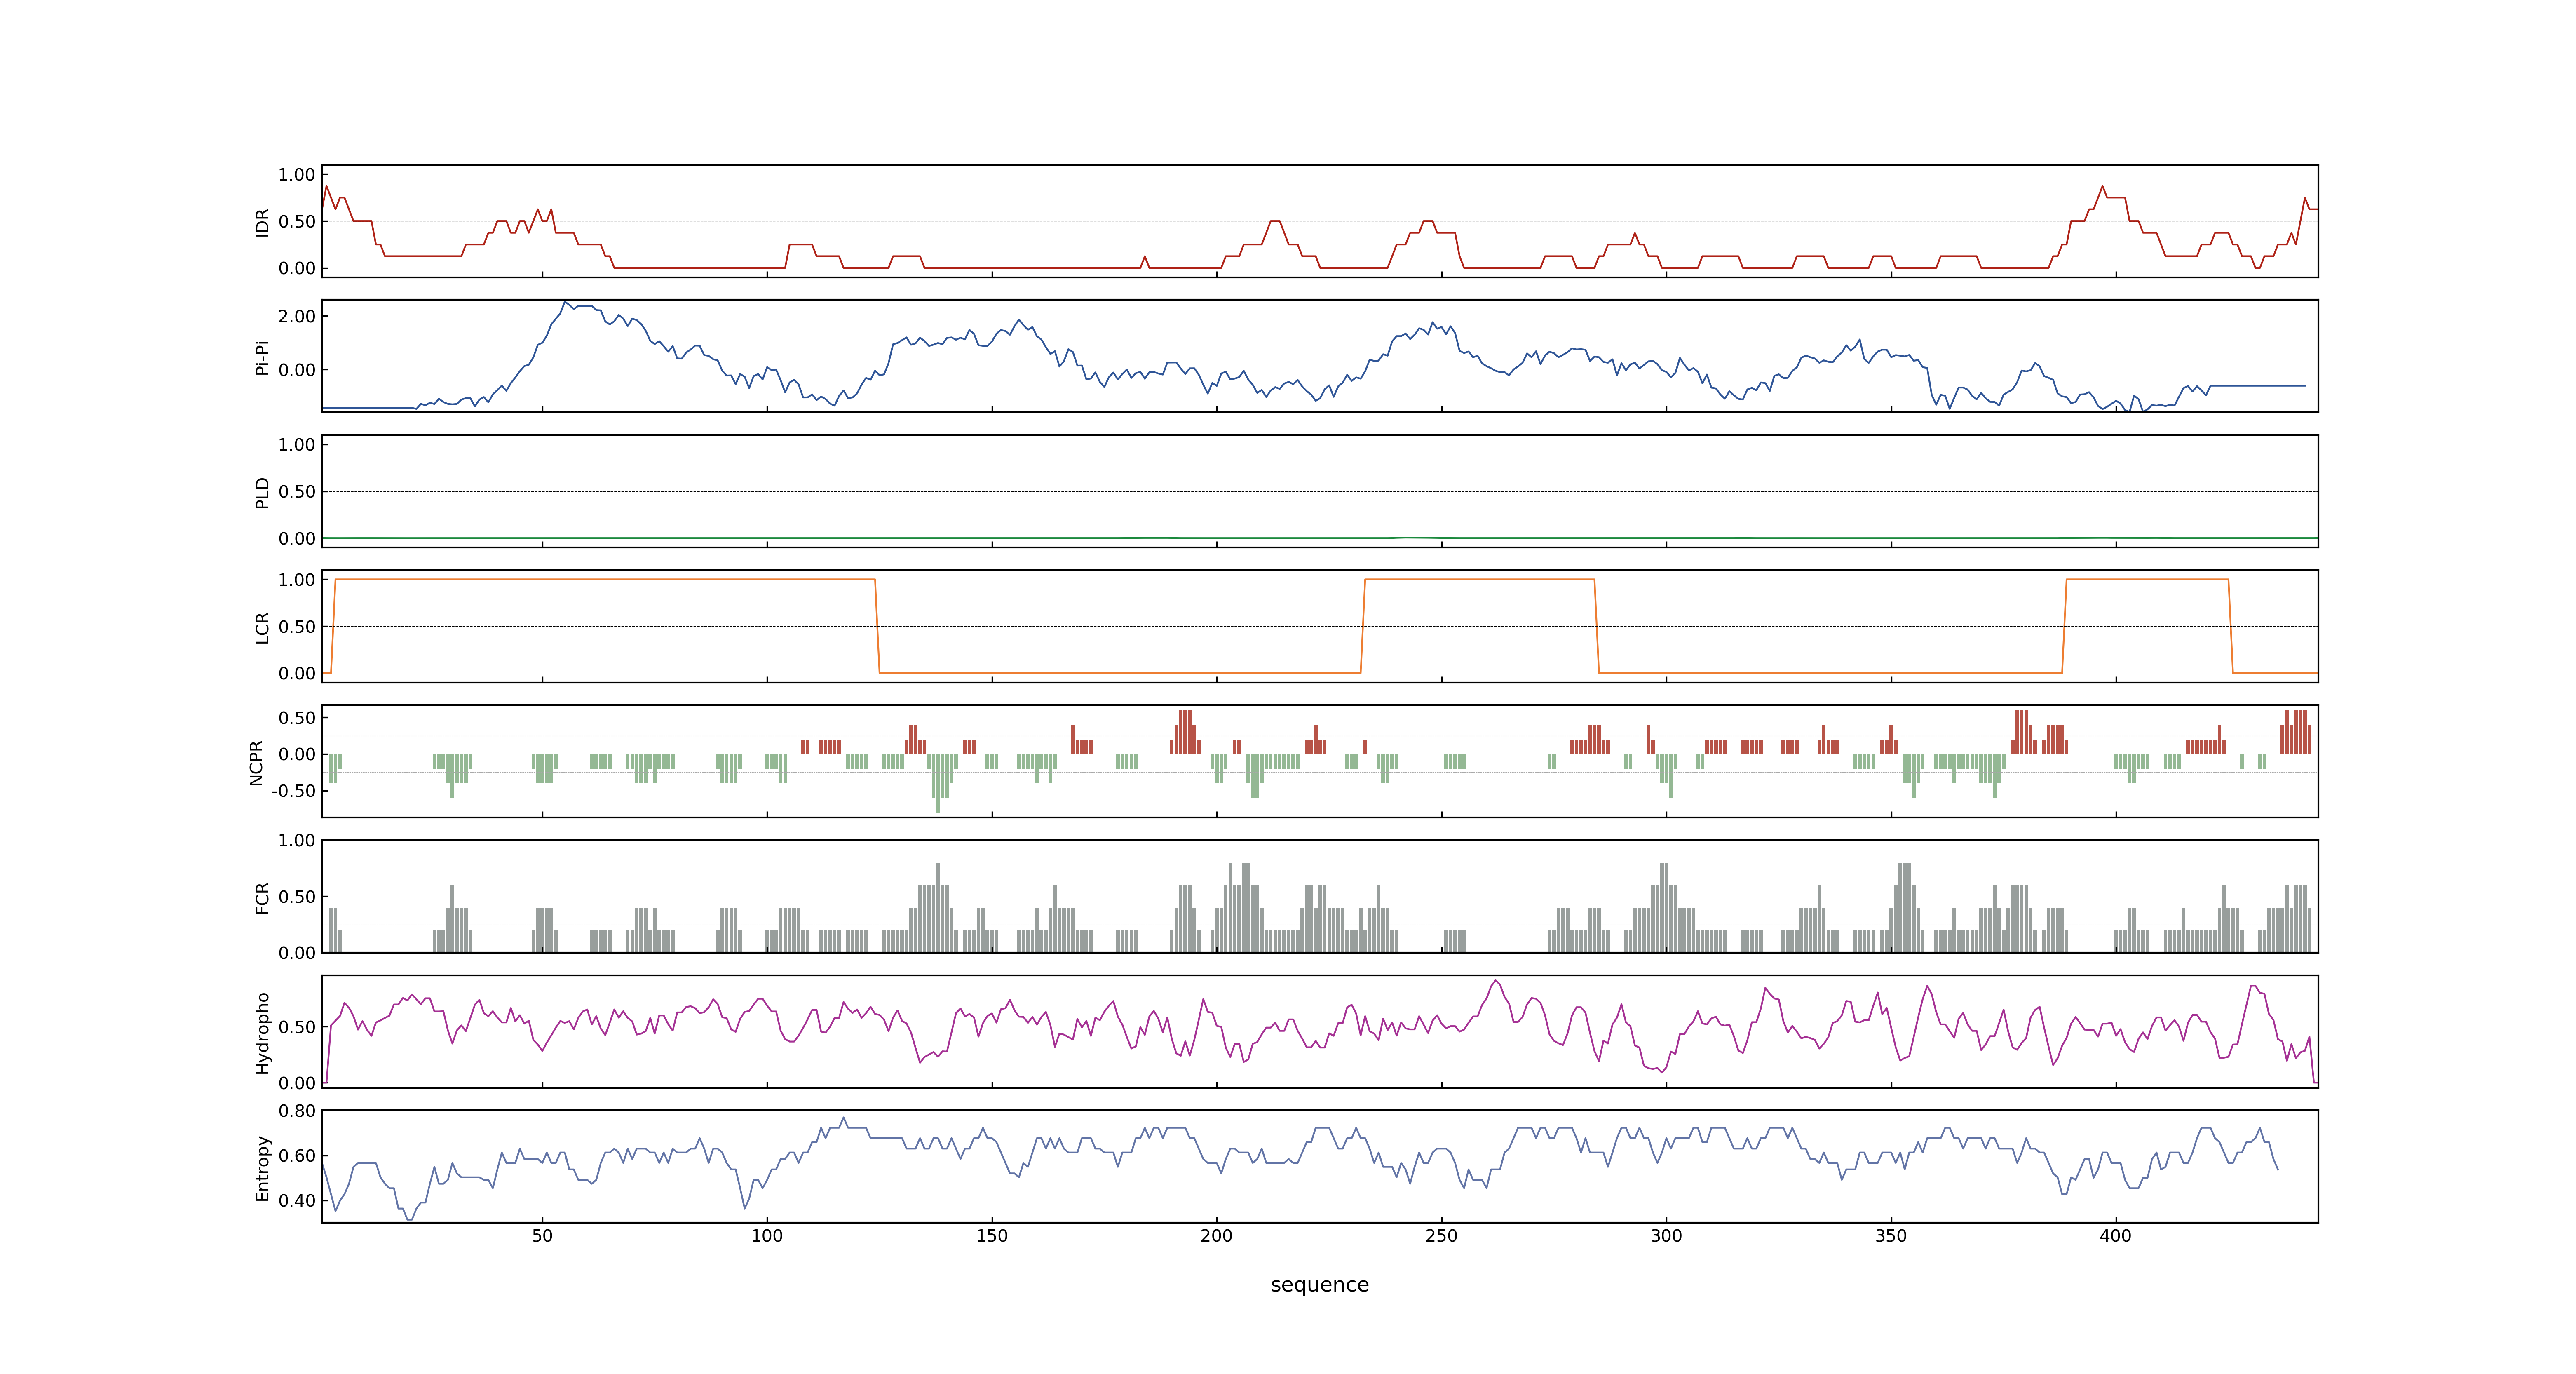Click the -0.50 tick of the NCPR panel
The image size is (2576, 1374).
(293, 791)
